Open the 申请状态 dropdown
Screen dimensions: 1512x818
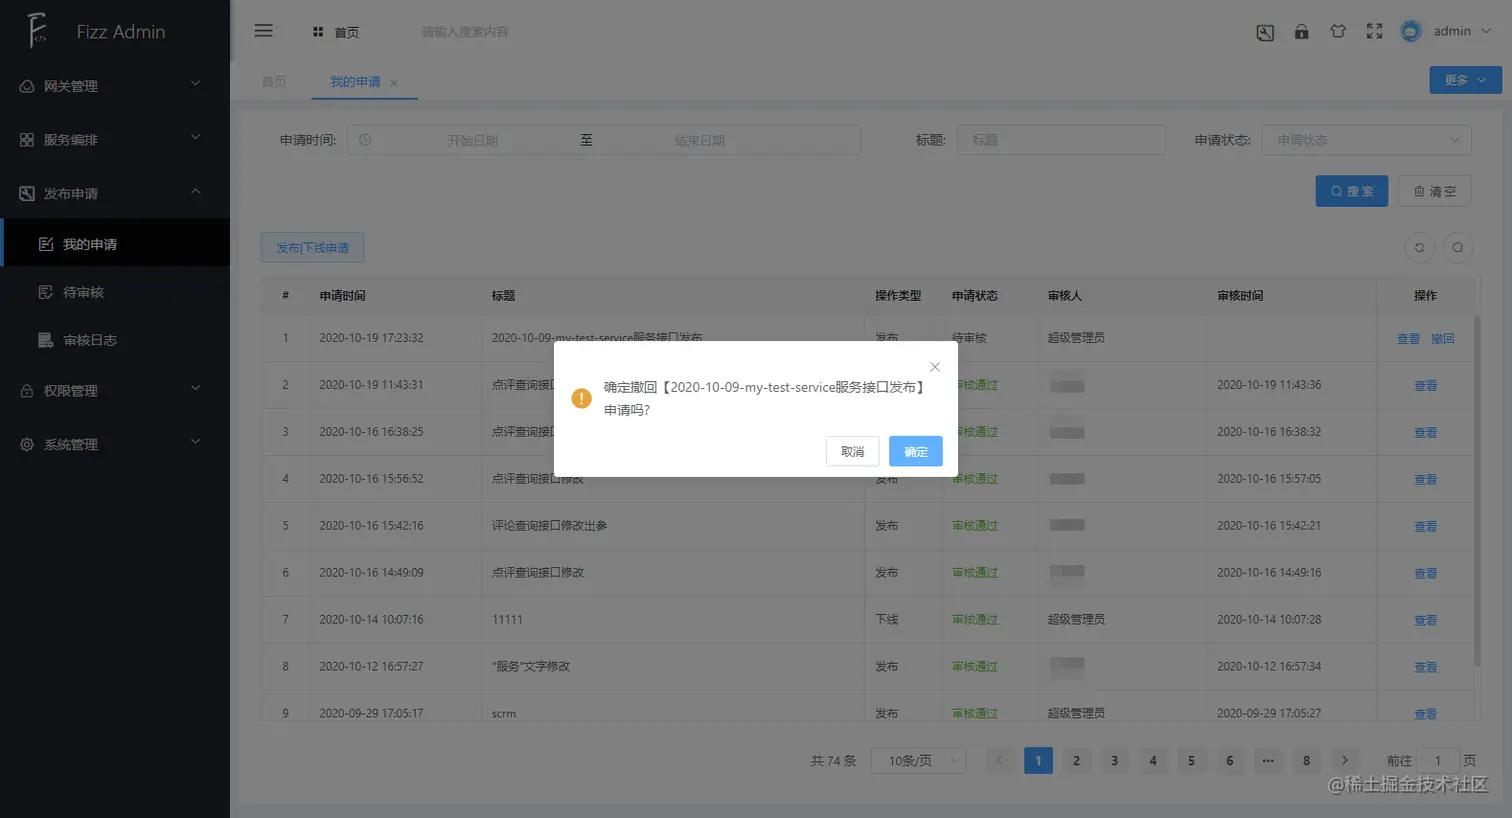[1366, 140]
